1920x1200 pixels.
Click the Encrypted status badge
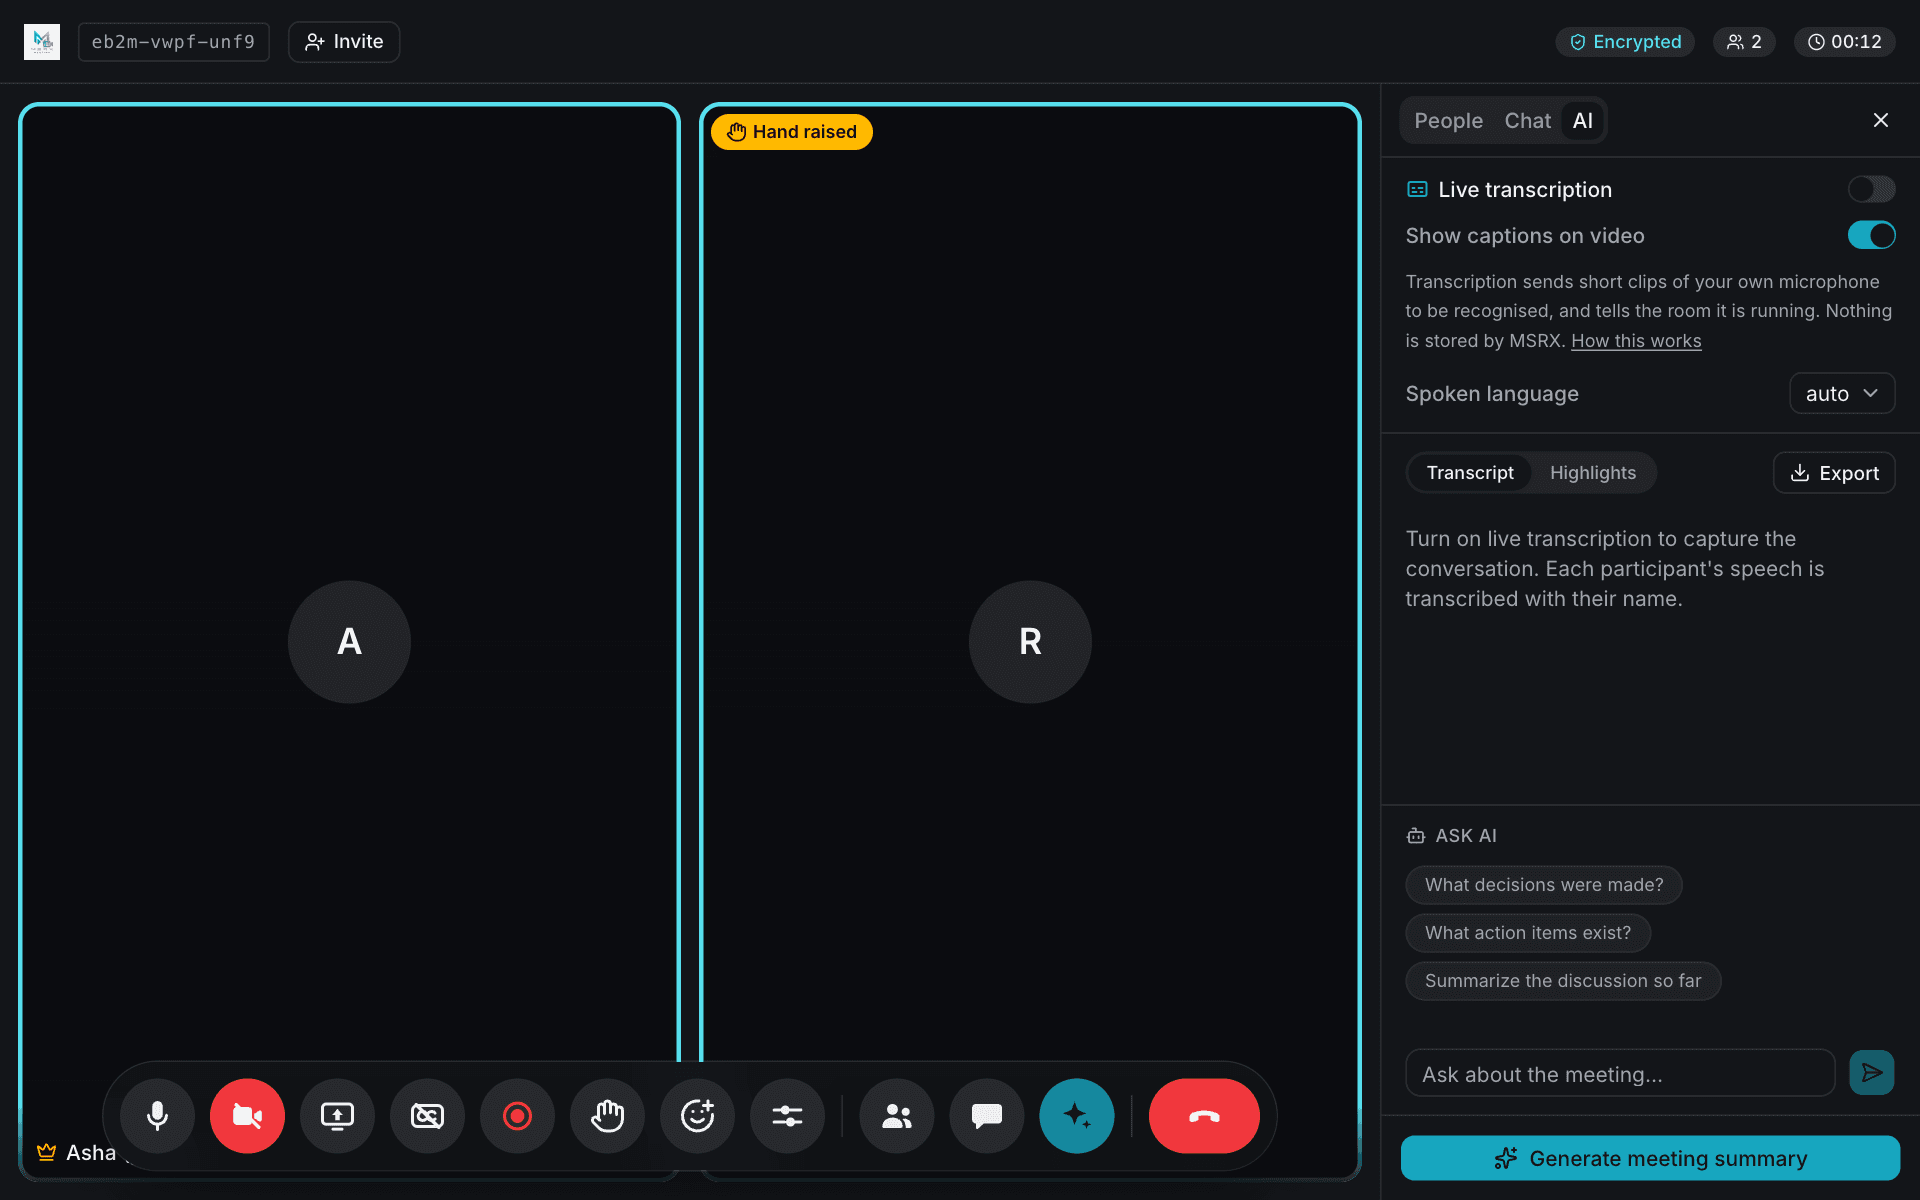[x=1625, y=42]
